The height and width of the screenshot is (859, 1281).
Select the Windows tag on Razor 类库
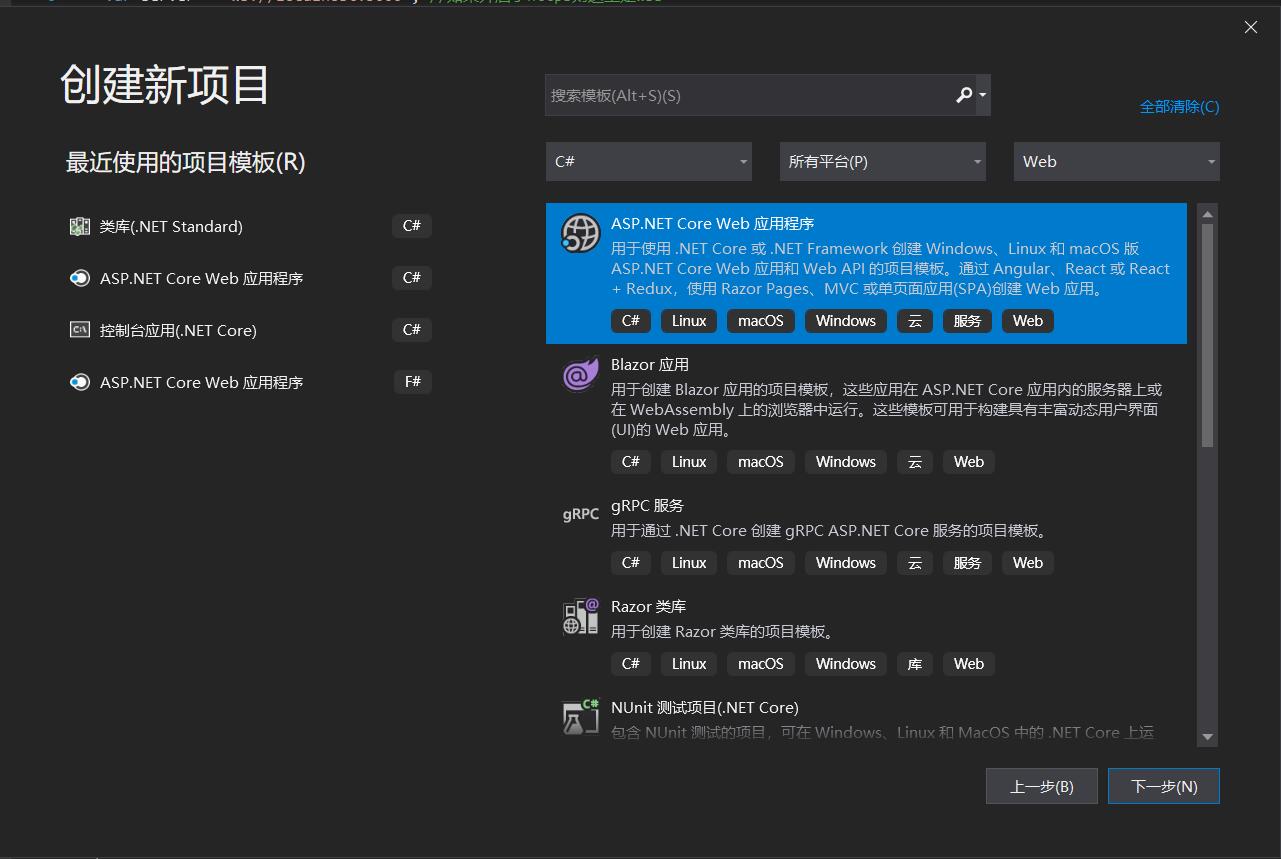tap(845, 663)
